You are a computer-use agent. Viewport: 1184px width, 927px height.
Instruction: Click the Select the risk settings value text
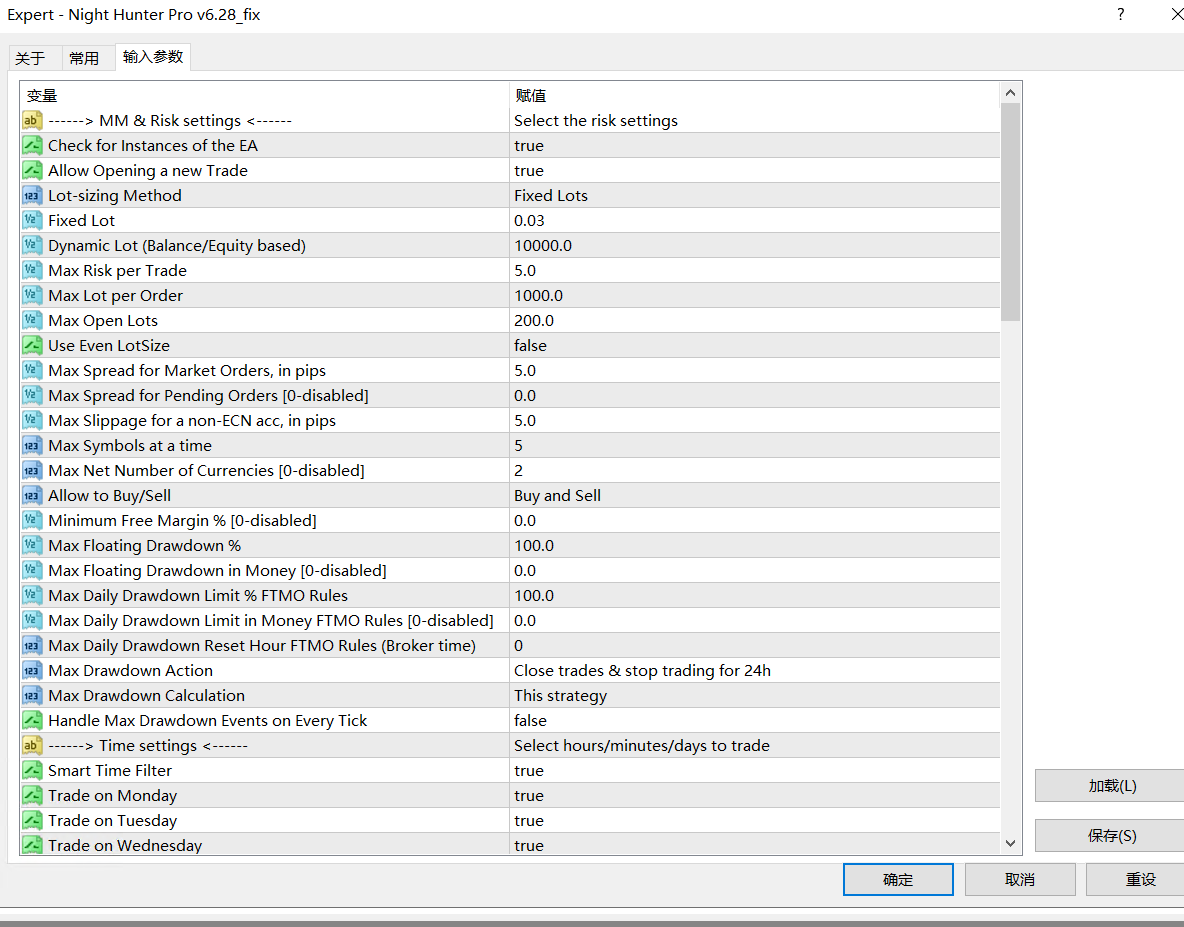pyautogui.click(x=596, y=120)
